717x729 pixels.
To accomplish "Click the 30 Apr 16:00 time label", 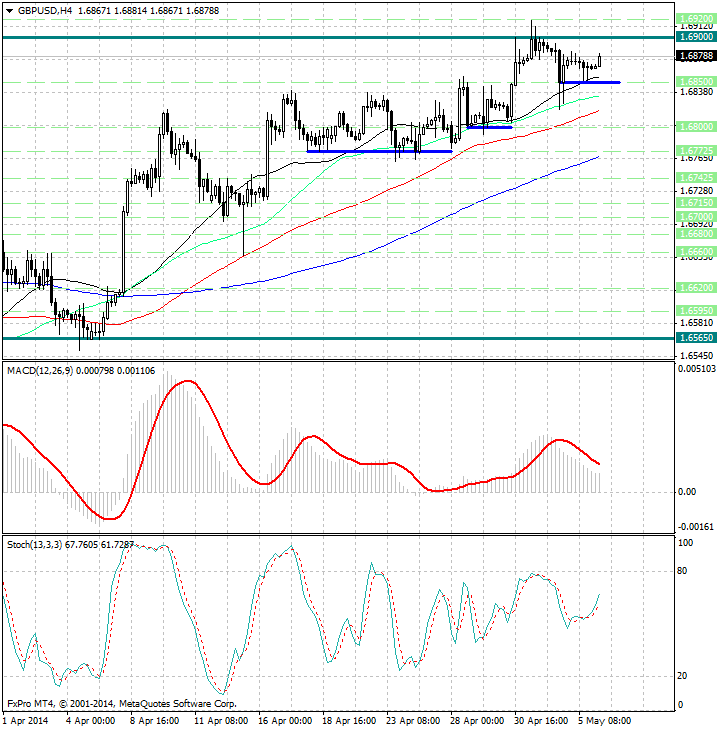I will 539,718.
